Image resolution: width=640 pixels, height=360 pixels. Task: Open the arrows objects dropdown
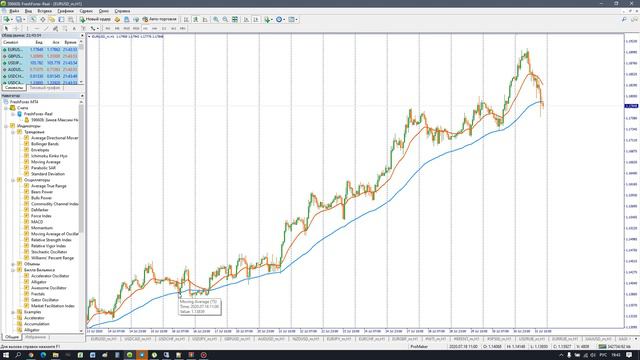tap(94, 28)
